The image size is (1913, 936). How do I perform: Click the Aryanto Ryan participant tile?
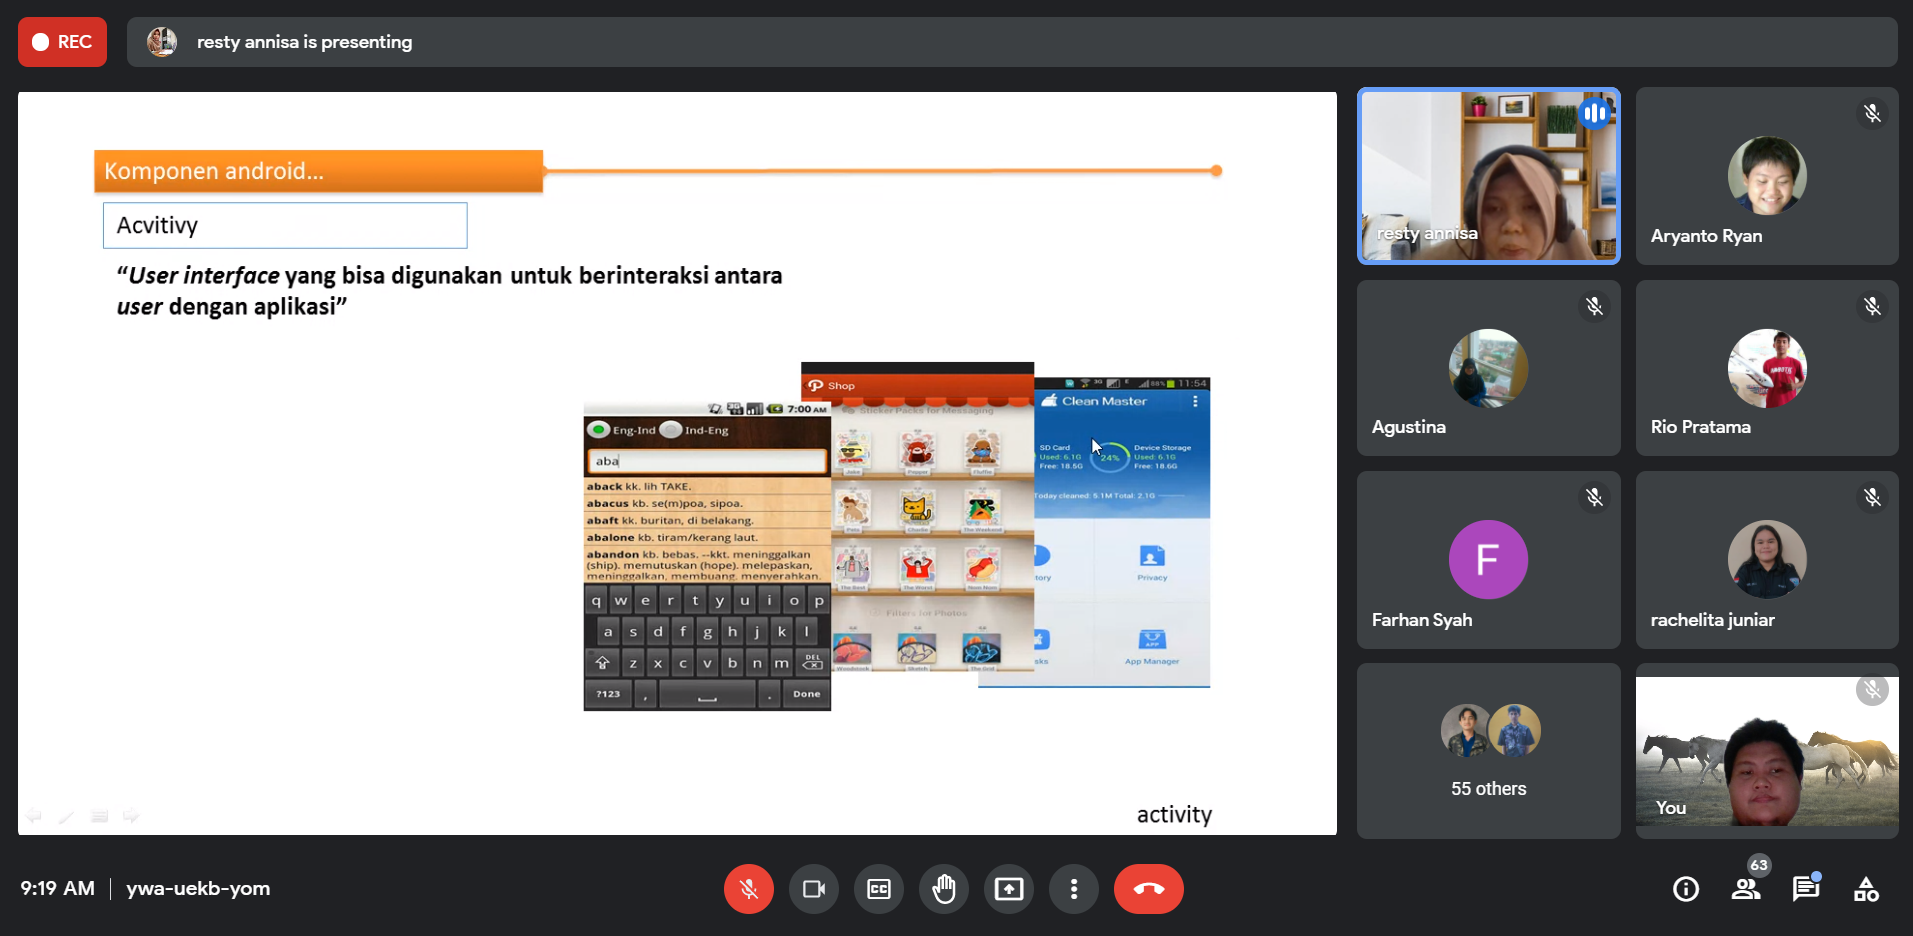pos(1766,176)
